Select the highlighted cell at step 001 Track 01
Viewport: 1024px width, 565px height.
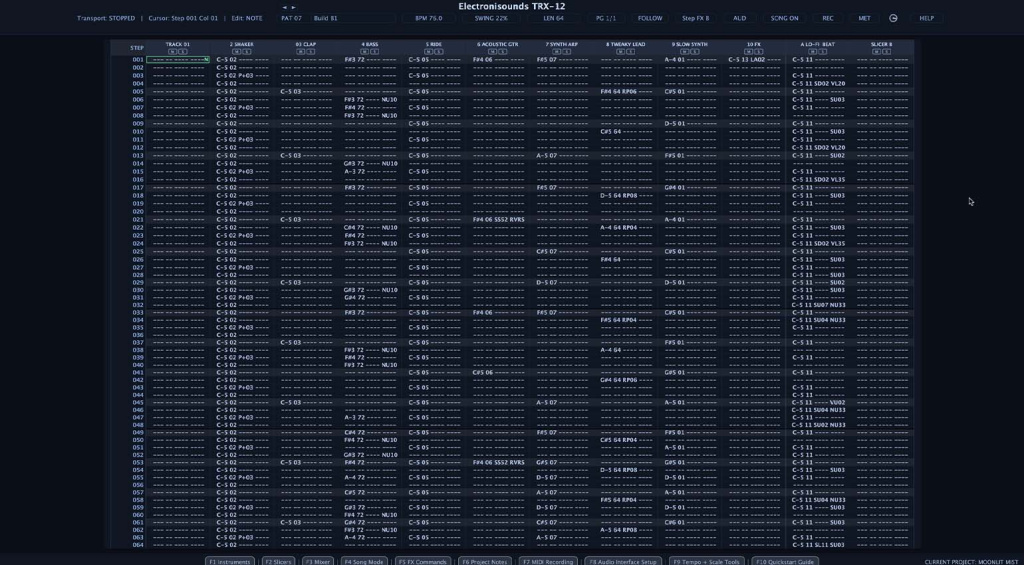[x=178, y=59]
